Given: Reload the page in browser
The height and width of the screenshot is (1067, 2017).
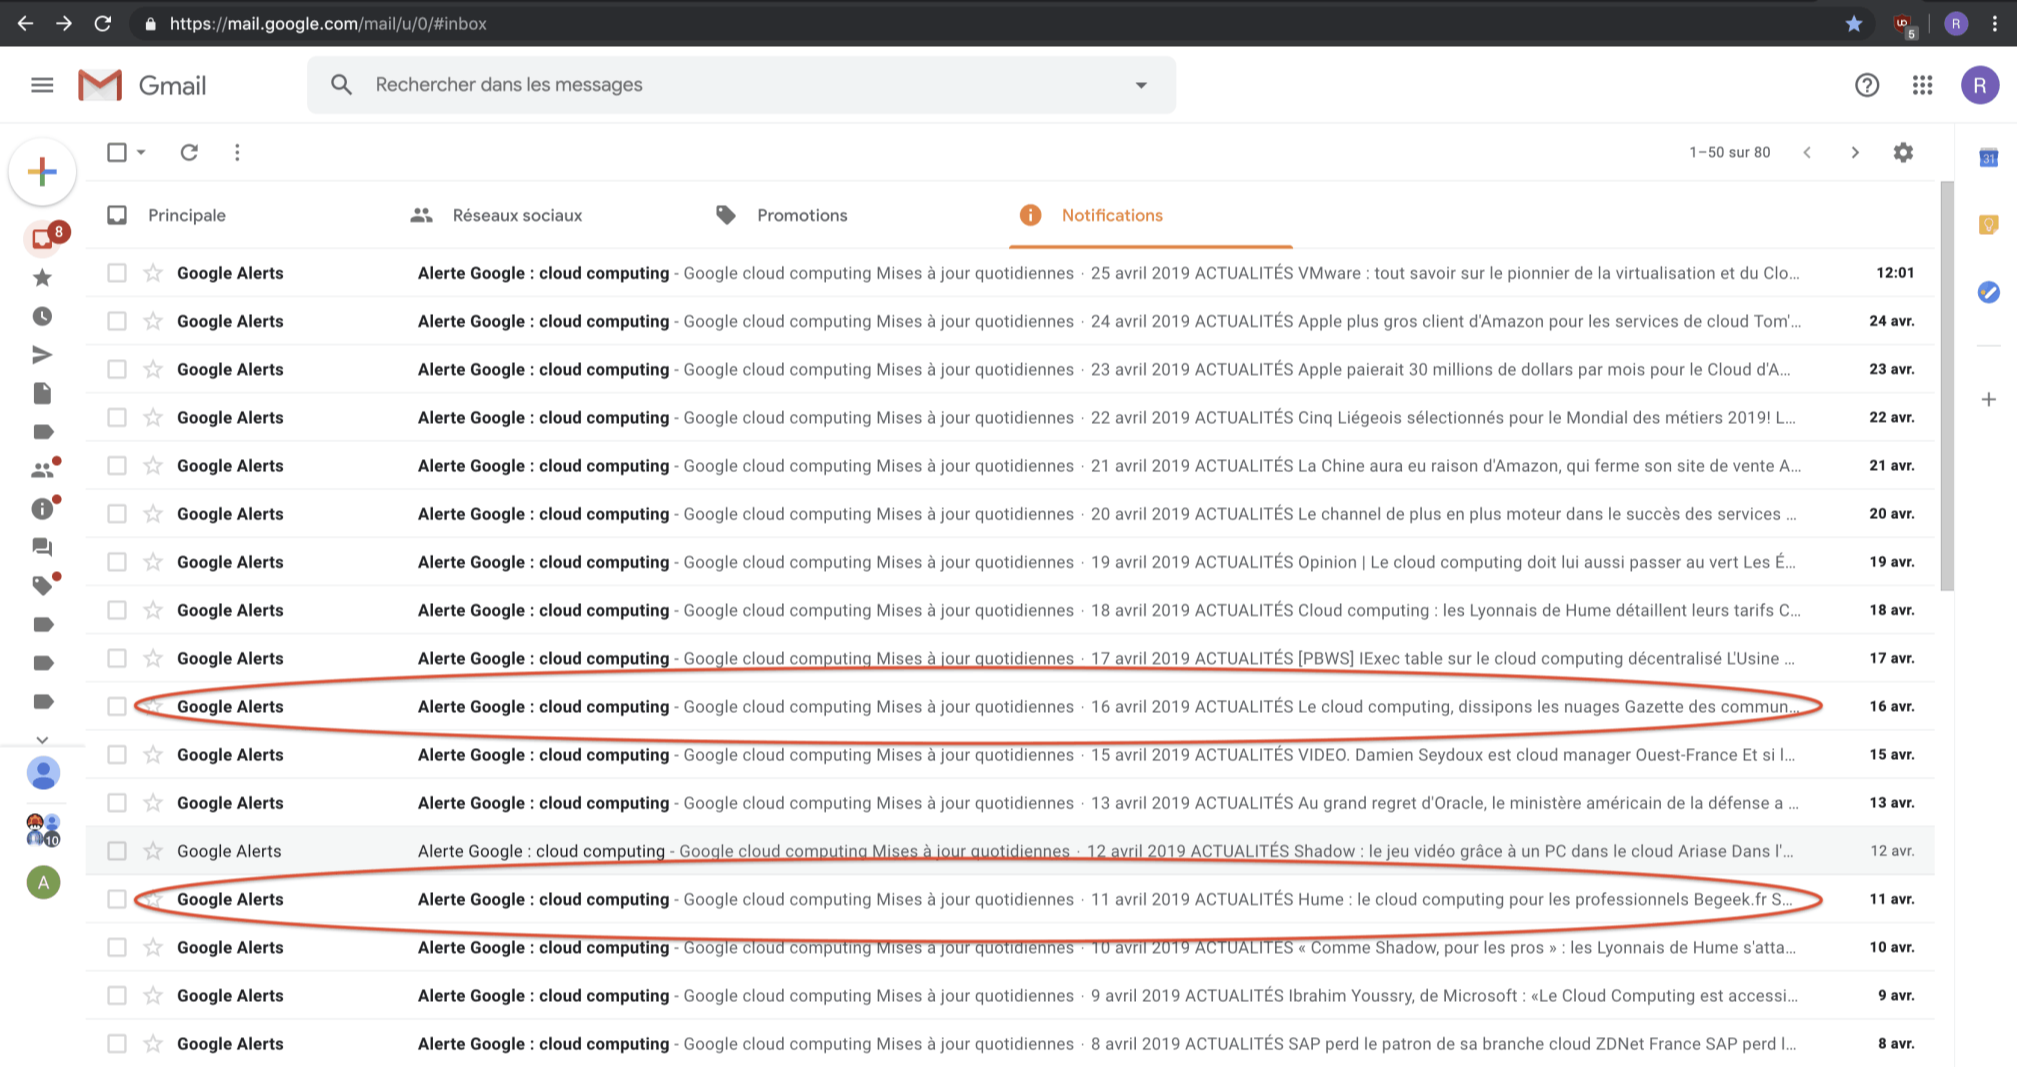Looking at the screenshot, I should (x=102, y=23).
